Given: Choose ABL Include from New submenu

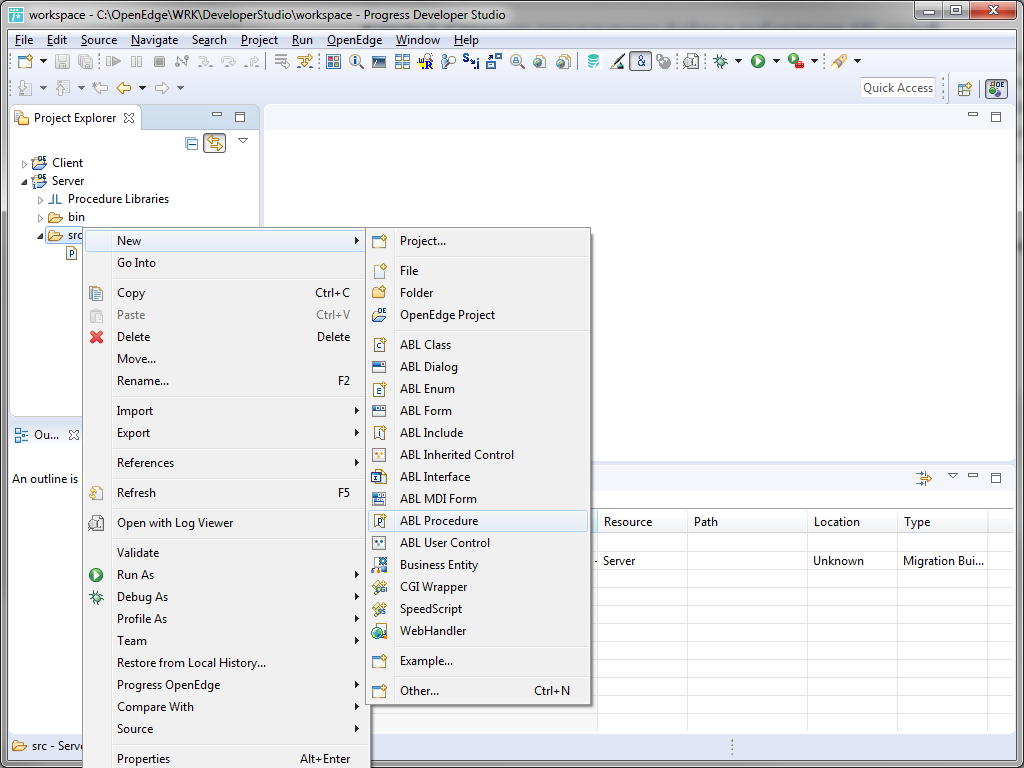Looking at the screenshot, I should pyautogui.click(x=479, y=433).
